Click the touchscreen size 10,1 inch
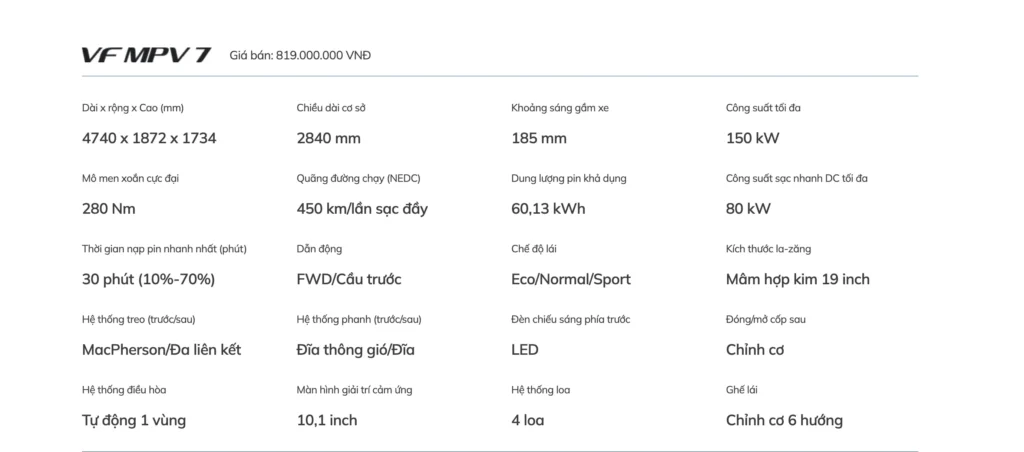The height and width of the screenshot is (452, 1024). coord(327,420)
